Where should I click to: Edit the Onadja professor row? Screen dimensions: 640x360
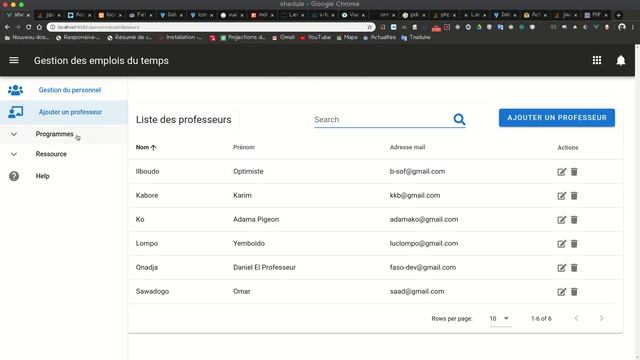tap(562, 268)
